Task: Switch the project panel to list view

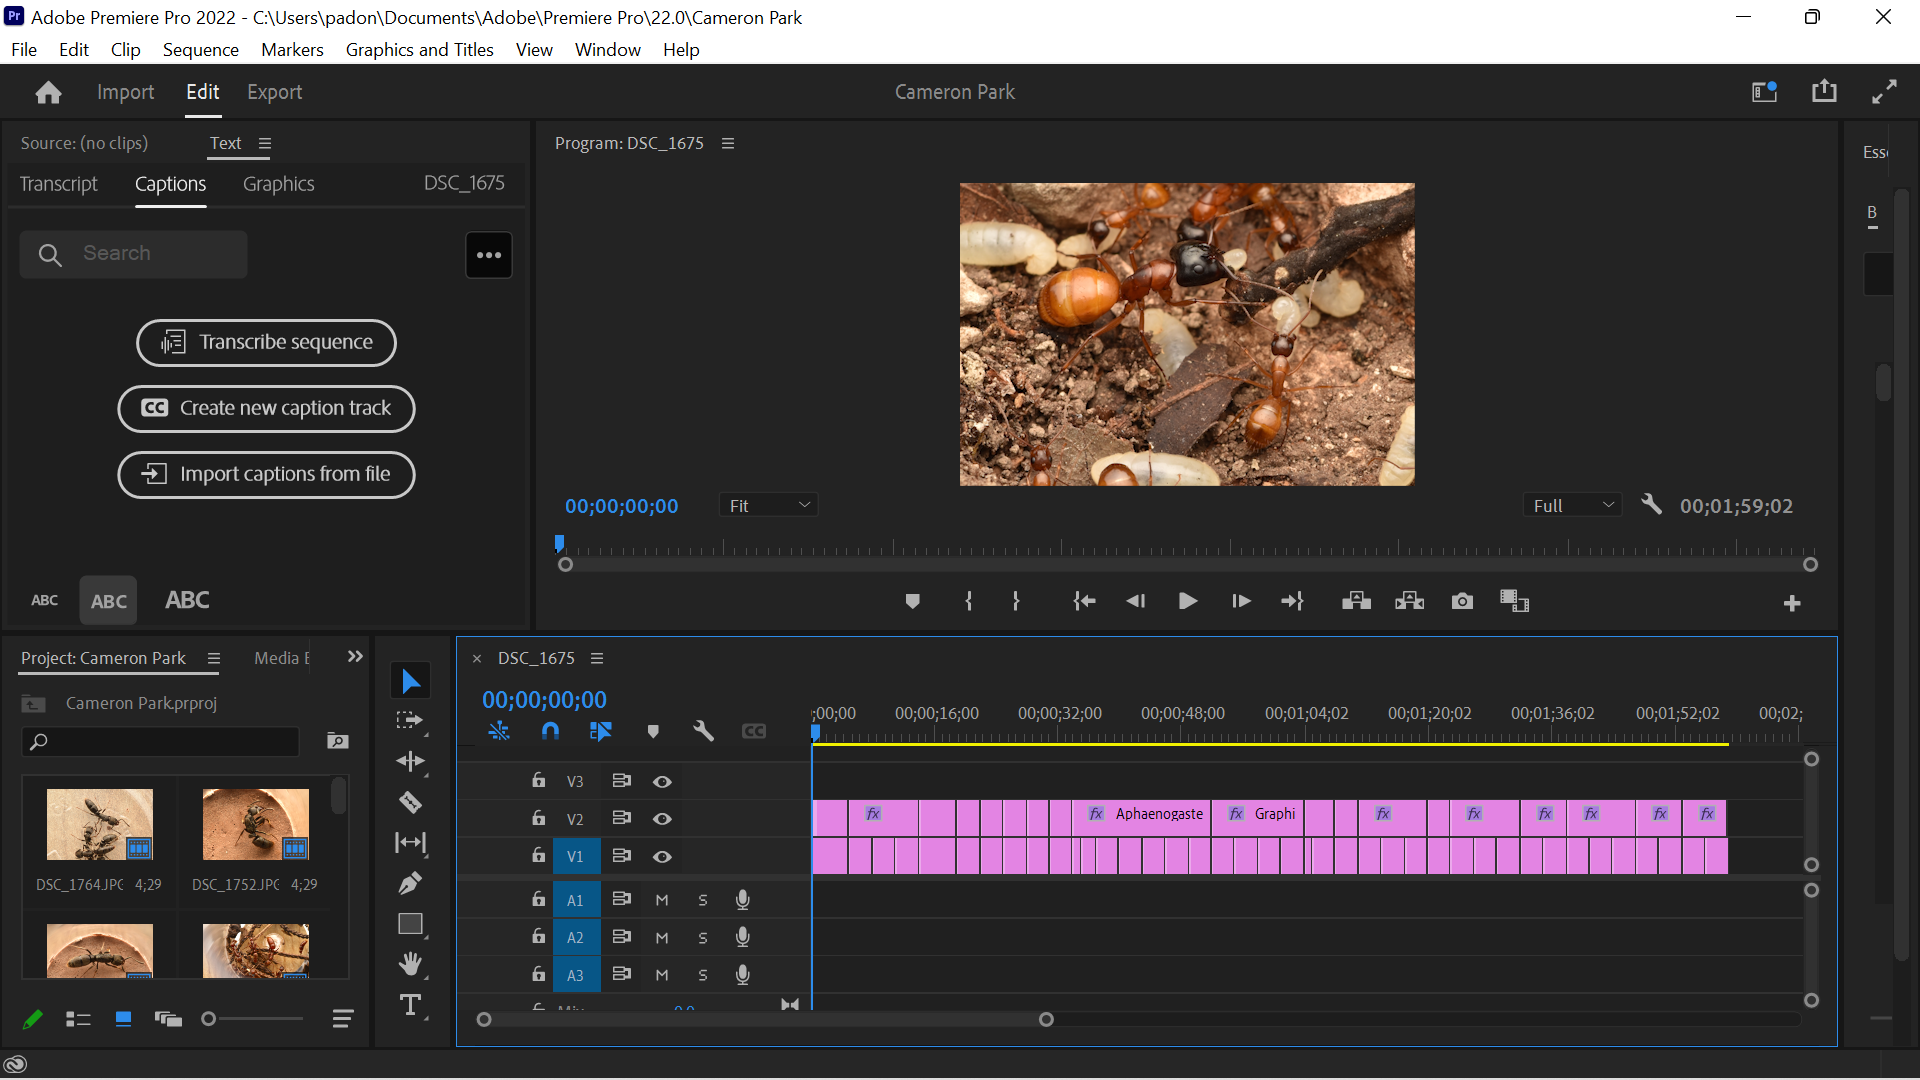Action: [77, 1019]
